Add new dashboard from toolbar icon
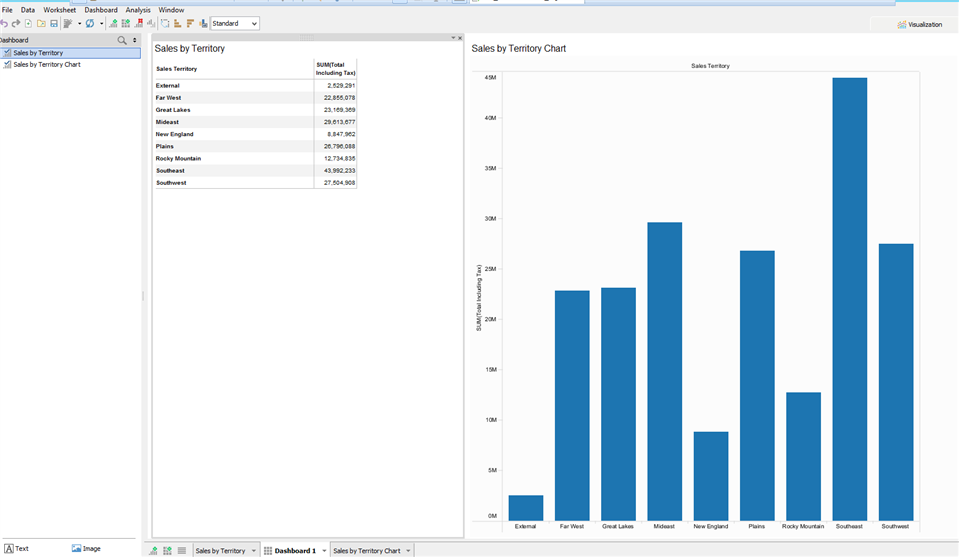This screenshot has width=959, height=557. click(125, 23)
